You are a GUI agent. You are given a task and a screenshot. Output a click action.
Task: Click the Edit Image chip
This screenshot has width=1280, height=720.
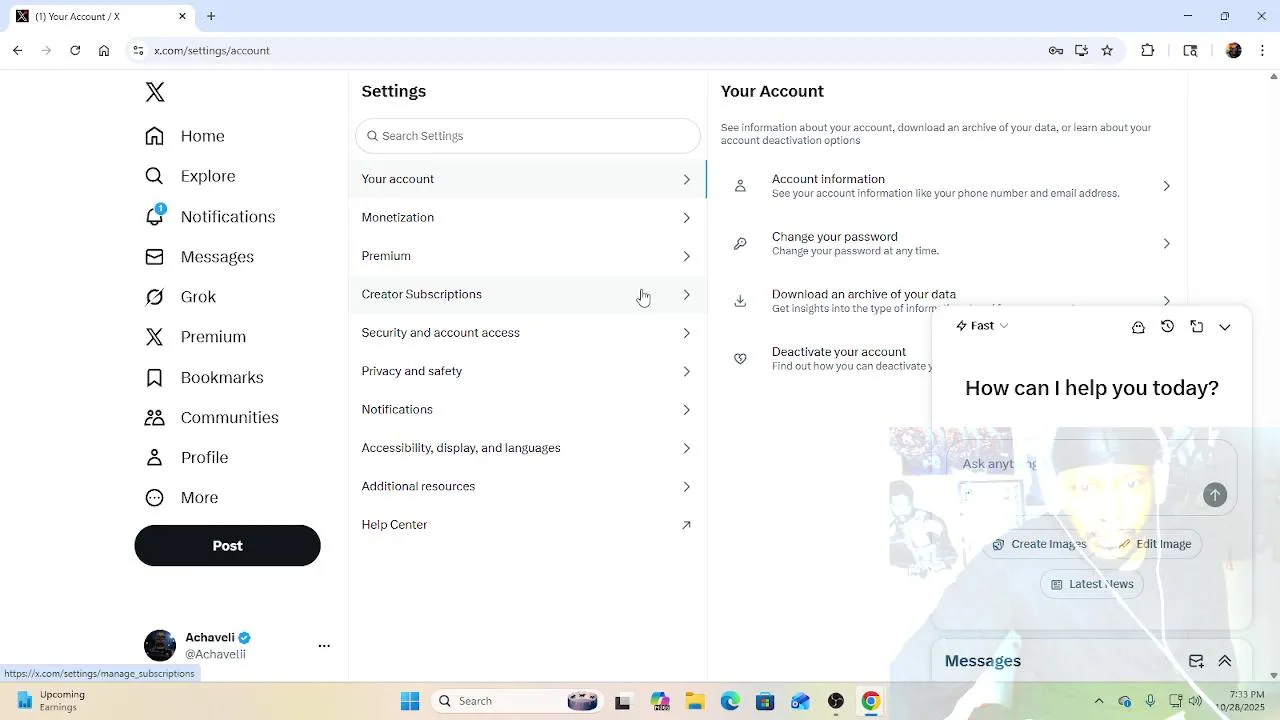(1154, 544)
